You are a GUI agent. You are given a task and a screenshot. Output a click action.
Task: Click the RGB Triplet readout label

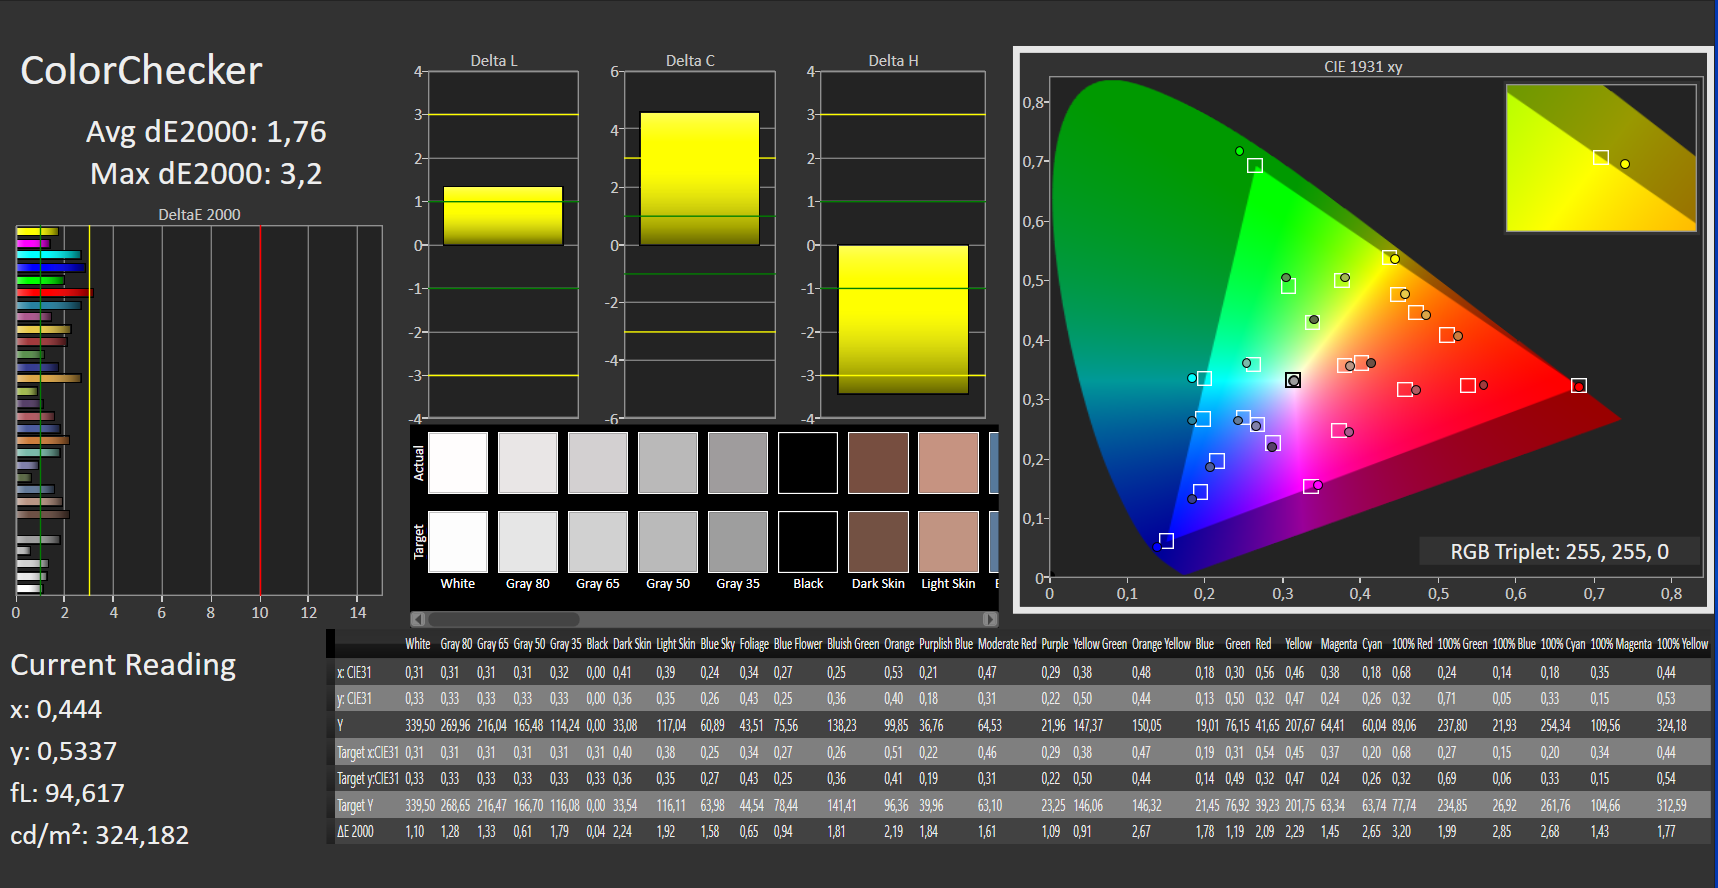point(1559,552)
